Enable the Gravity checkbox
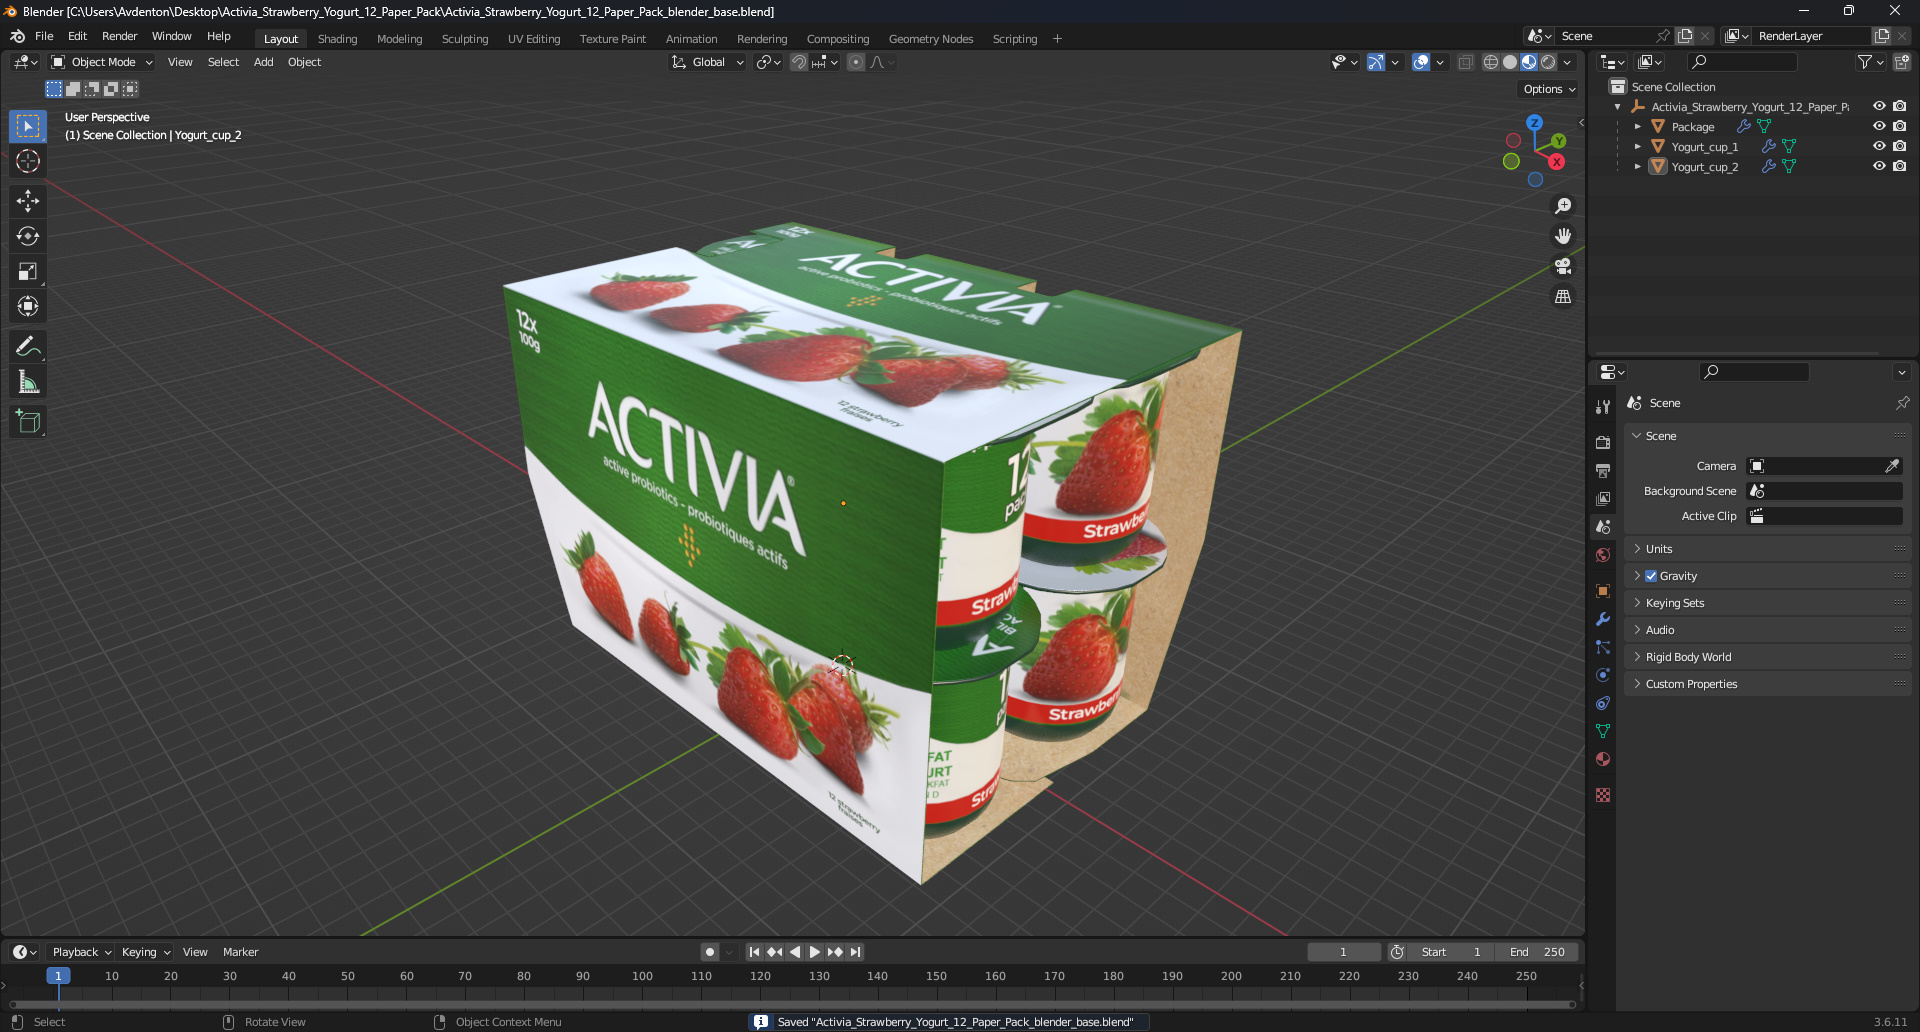The height and width of the screenshot is (1032, 1920). (1651, 576)
